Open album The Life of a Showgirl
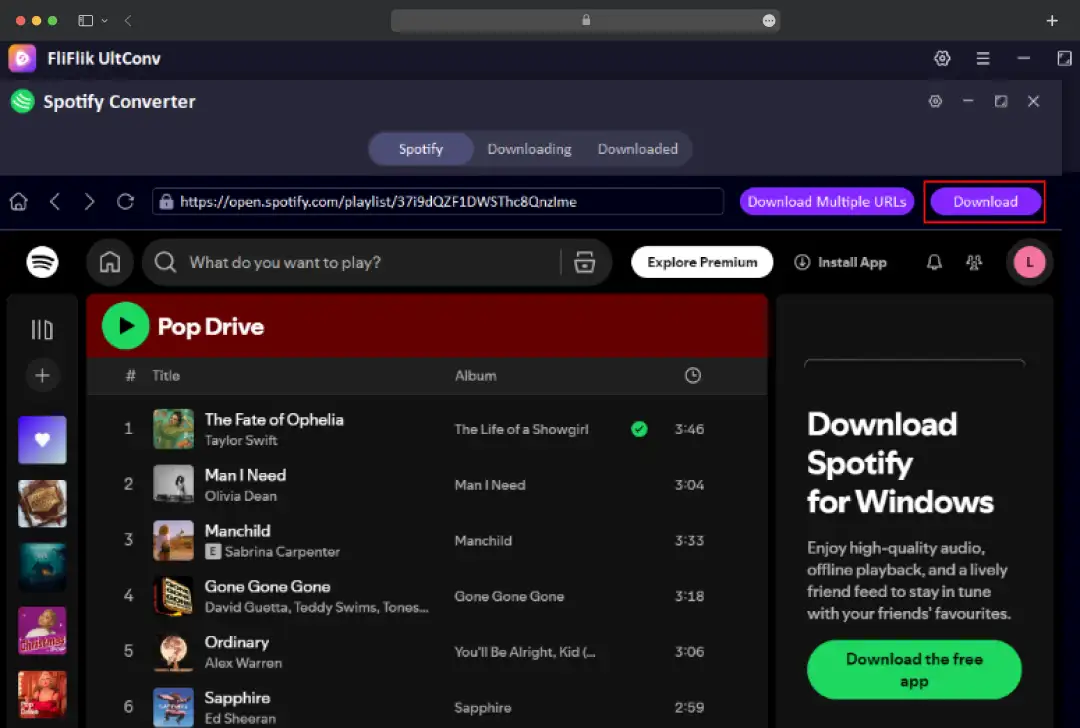1080x728 pixels. 521,429
